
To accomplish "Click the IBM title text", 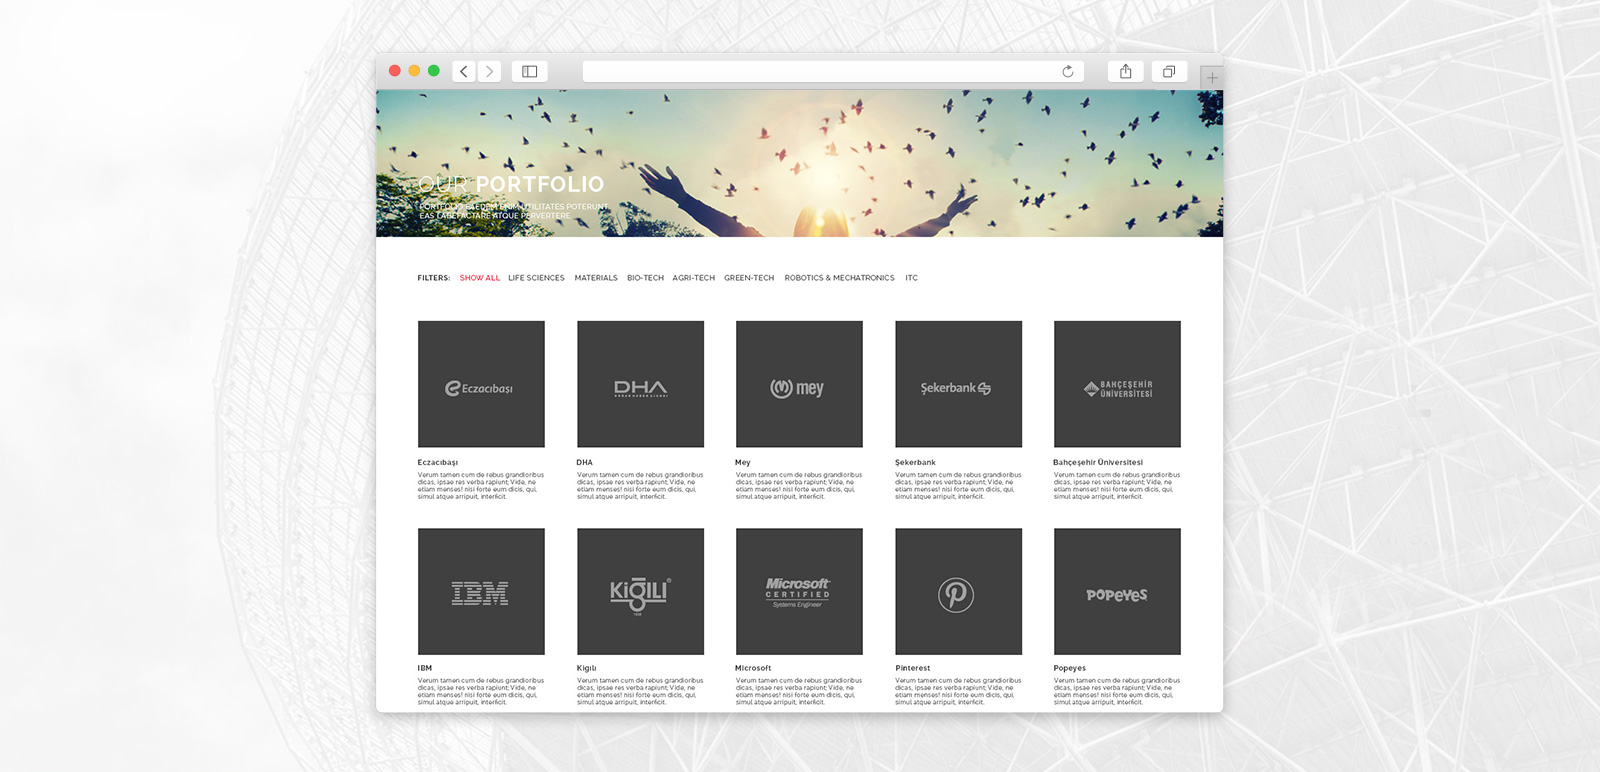I will (425, 668).
